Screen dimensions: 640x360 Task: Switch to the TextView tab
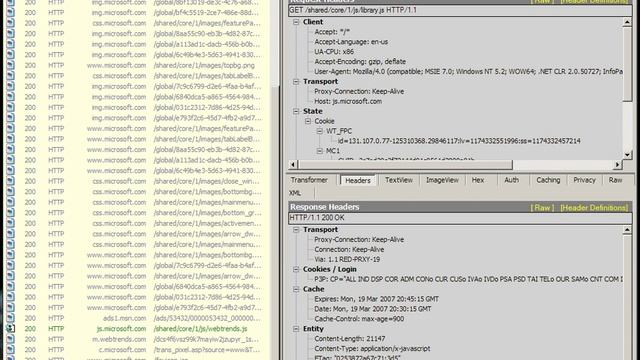coord(399,180)
